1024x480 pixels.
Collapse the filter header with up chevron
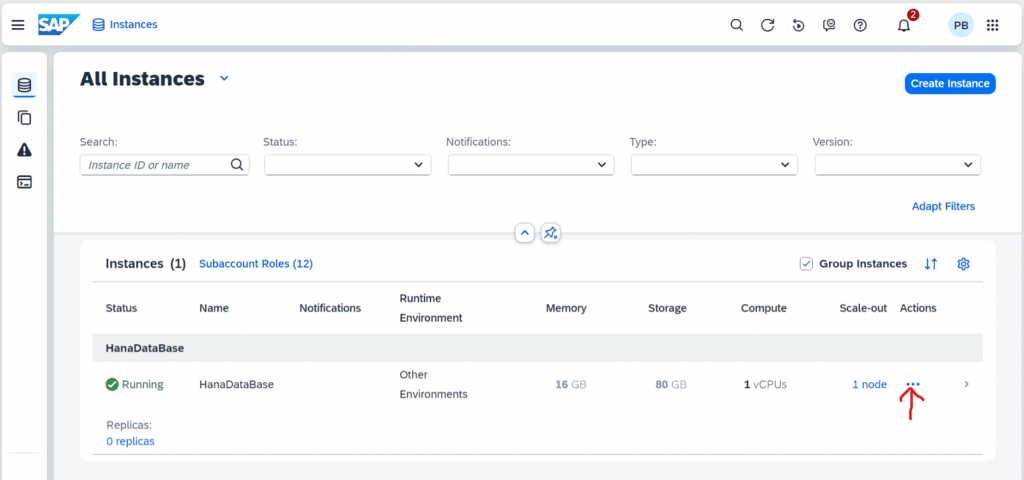[524, 232]
